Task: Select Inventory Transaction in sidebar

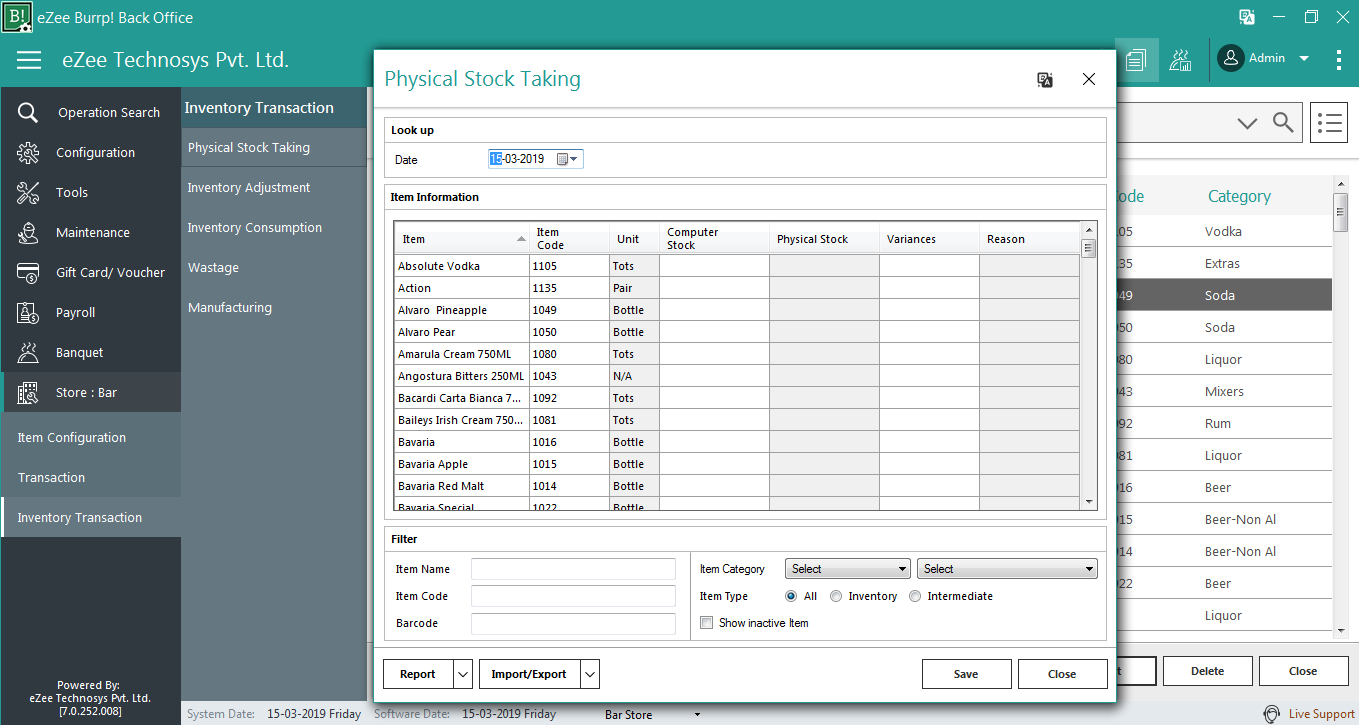Action: (91, 517)
